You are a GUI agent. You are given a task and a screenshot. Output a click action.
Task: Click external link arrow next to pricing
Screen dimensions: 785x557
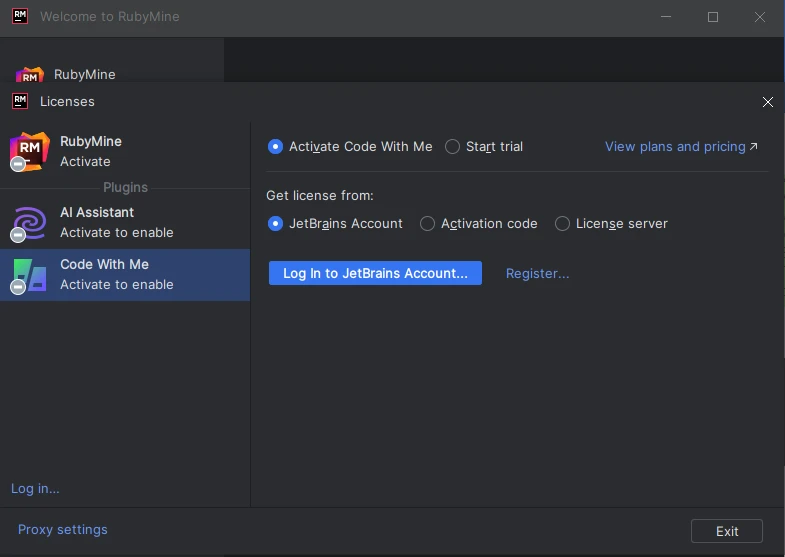tap(754, 147)
